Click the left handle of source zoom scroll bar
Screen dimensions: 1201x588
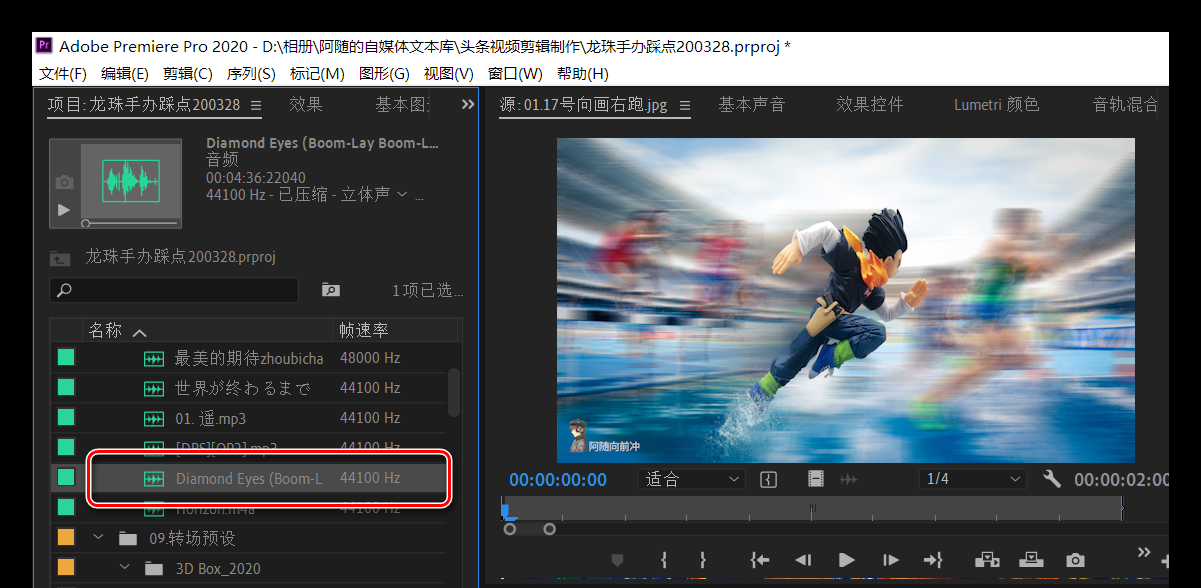(510, 529)
